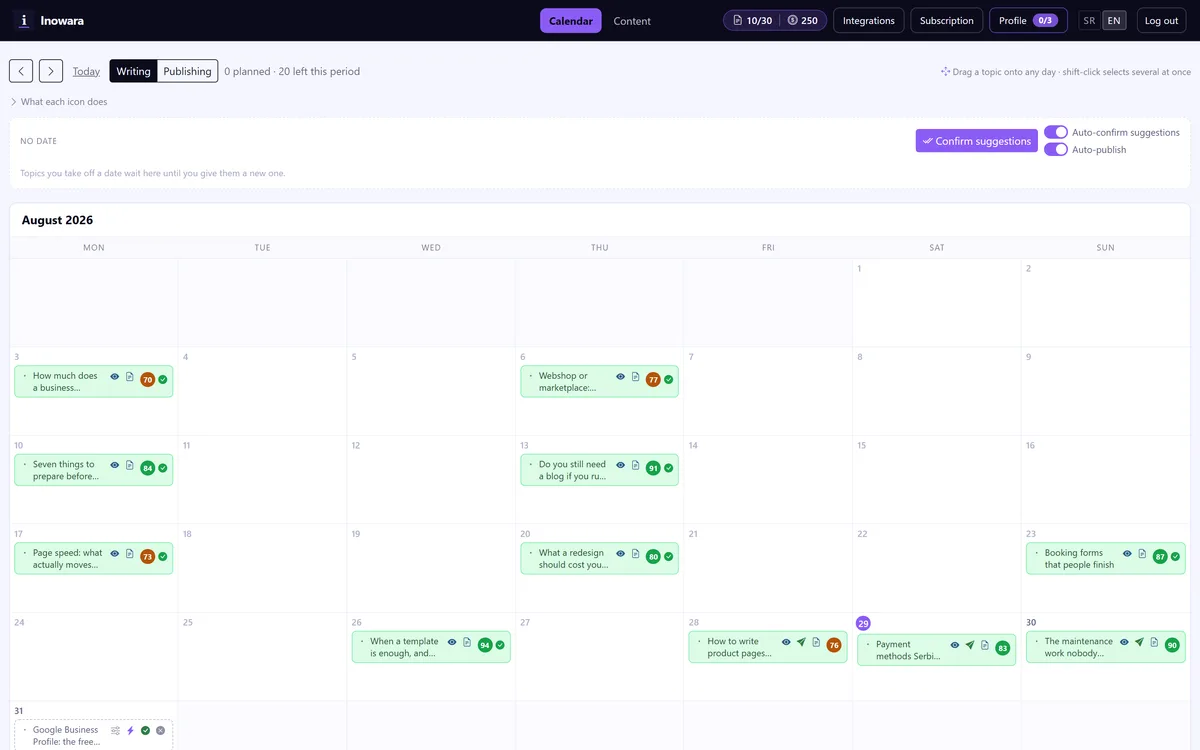Open document icon on 'What a redesign' card
This screenshot has width=1200, height=750.
click(x=635, y=554)
